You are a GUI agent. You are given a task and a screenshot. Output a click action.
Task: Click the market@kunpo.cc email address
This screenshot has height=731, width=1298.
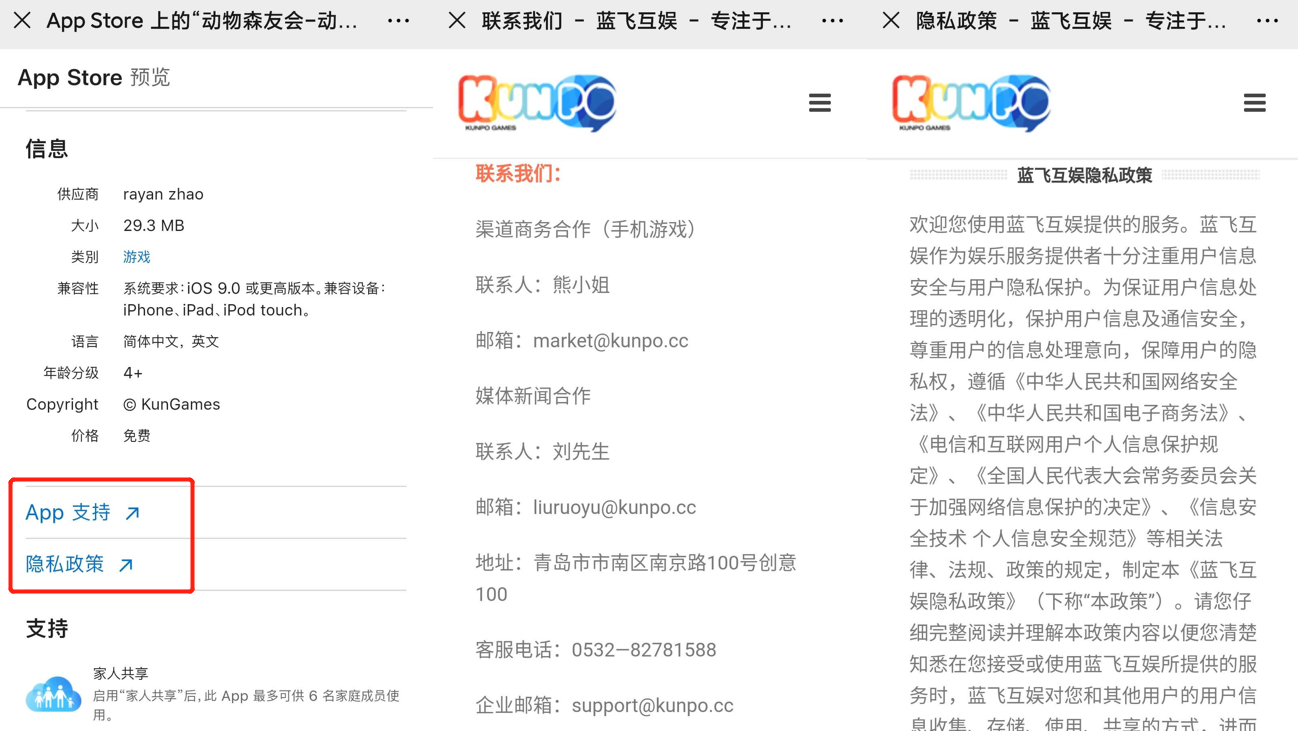610,341
